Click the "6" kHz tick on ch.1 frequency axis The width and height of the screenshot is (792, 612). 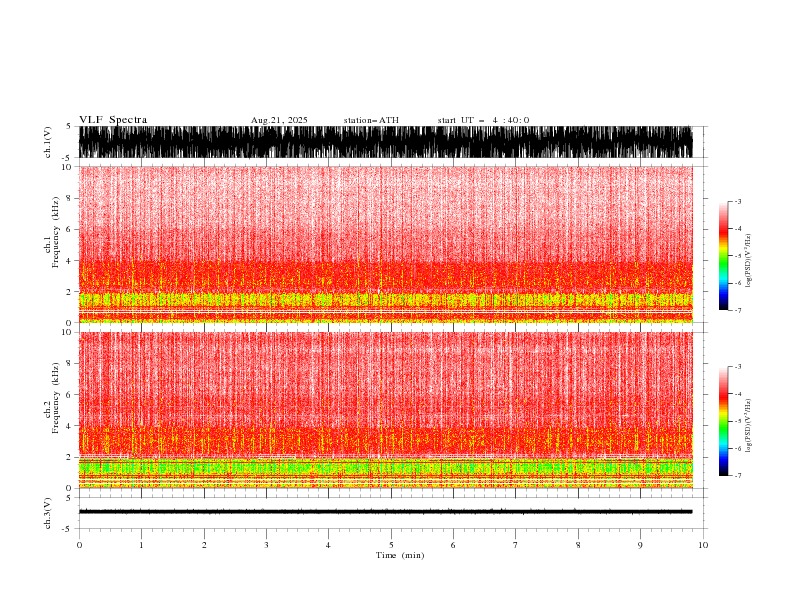pos(70,229)
